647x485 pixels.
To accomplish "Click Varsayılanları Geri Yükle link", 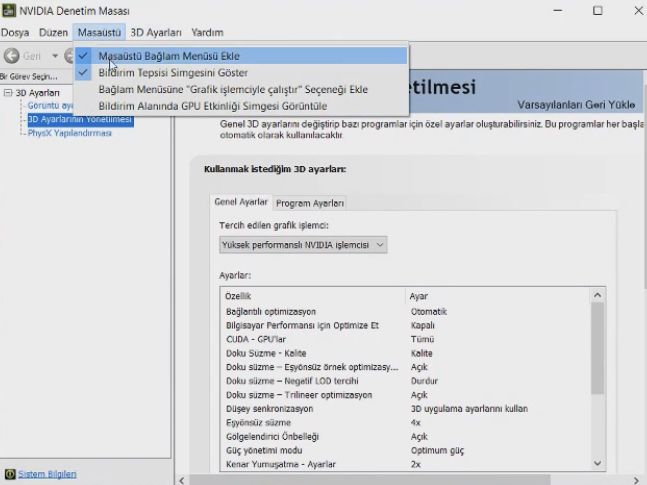I will pyautogui.click(x=576, y=105).
